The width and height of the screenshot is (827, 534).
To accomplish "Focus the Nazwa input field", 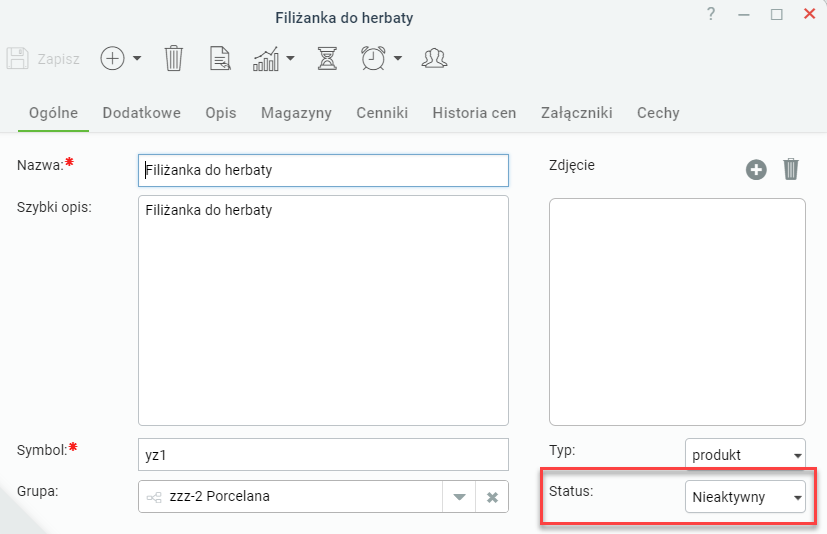I will (x=323, y=170).
